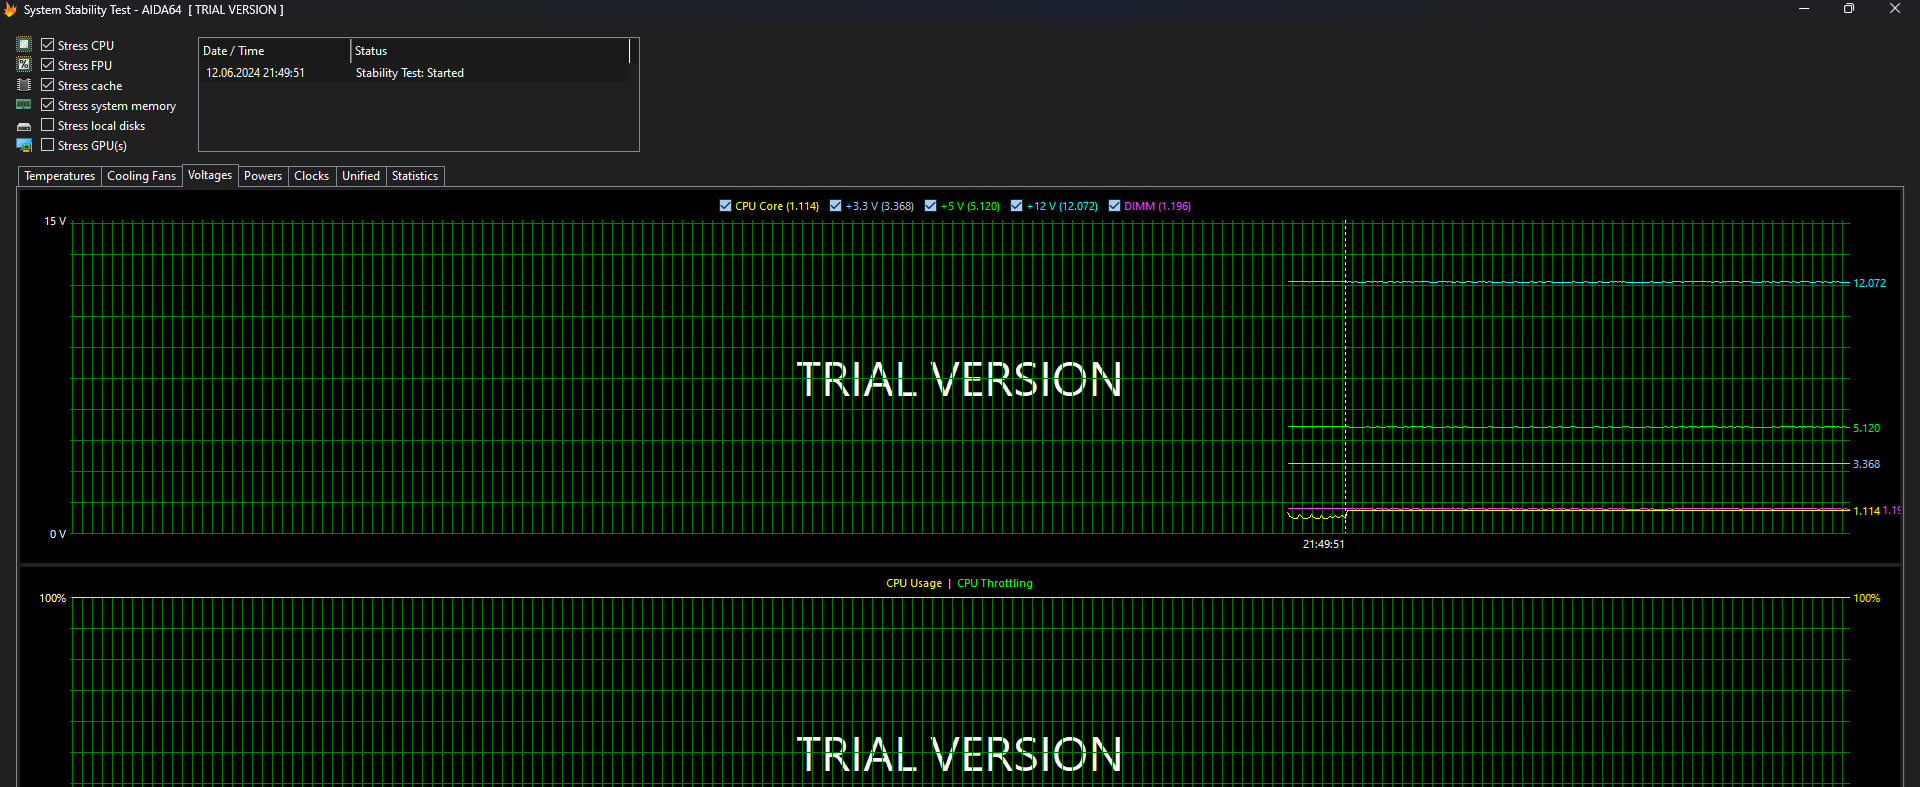Click the Date / Time column header
Screen dimensions: 1920x787
click(x=274, y=51)
